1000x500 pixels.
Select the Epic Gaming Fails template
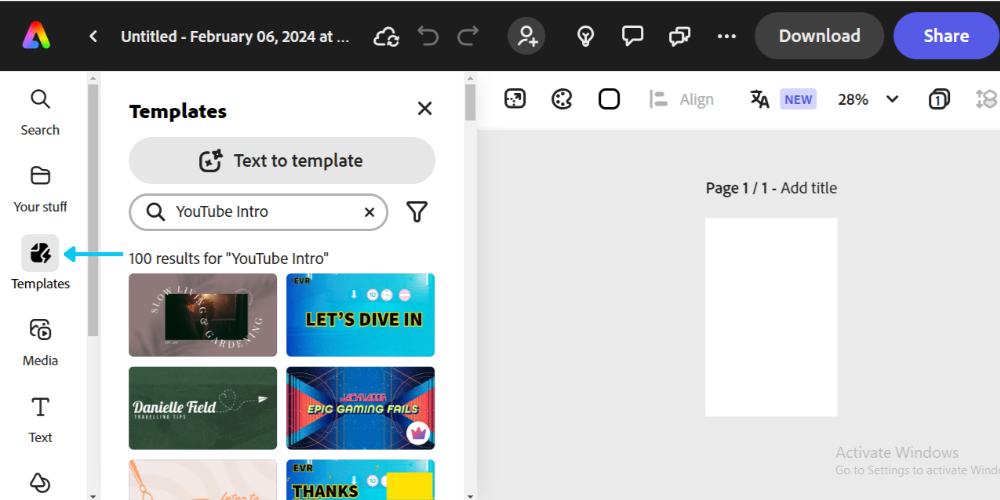click(360, 408)
